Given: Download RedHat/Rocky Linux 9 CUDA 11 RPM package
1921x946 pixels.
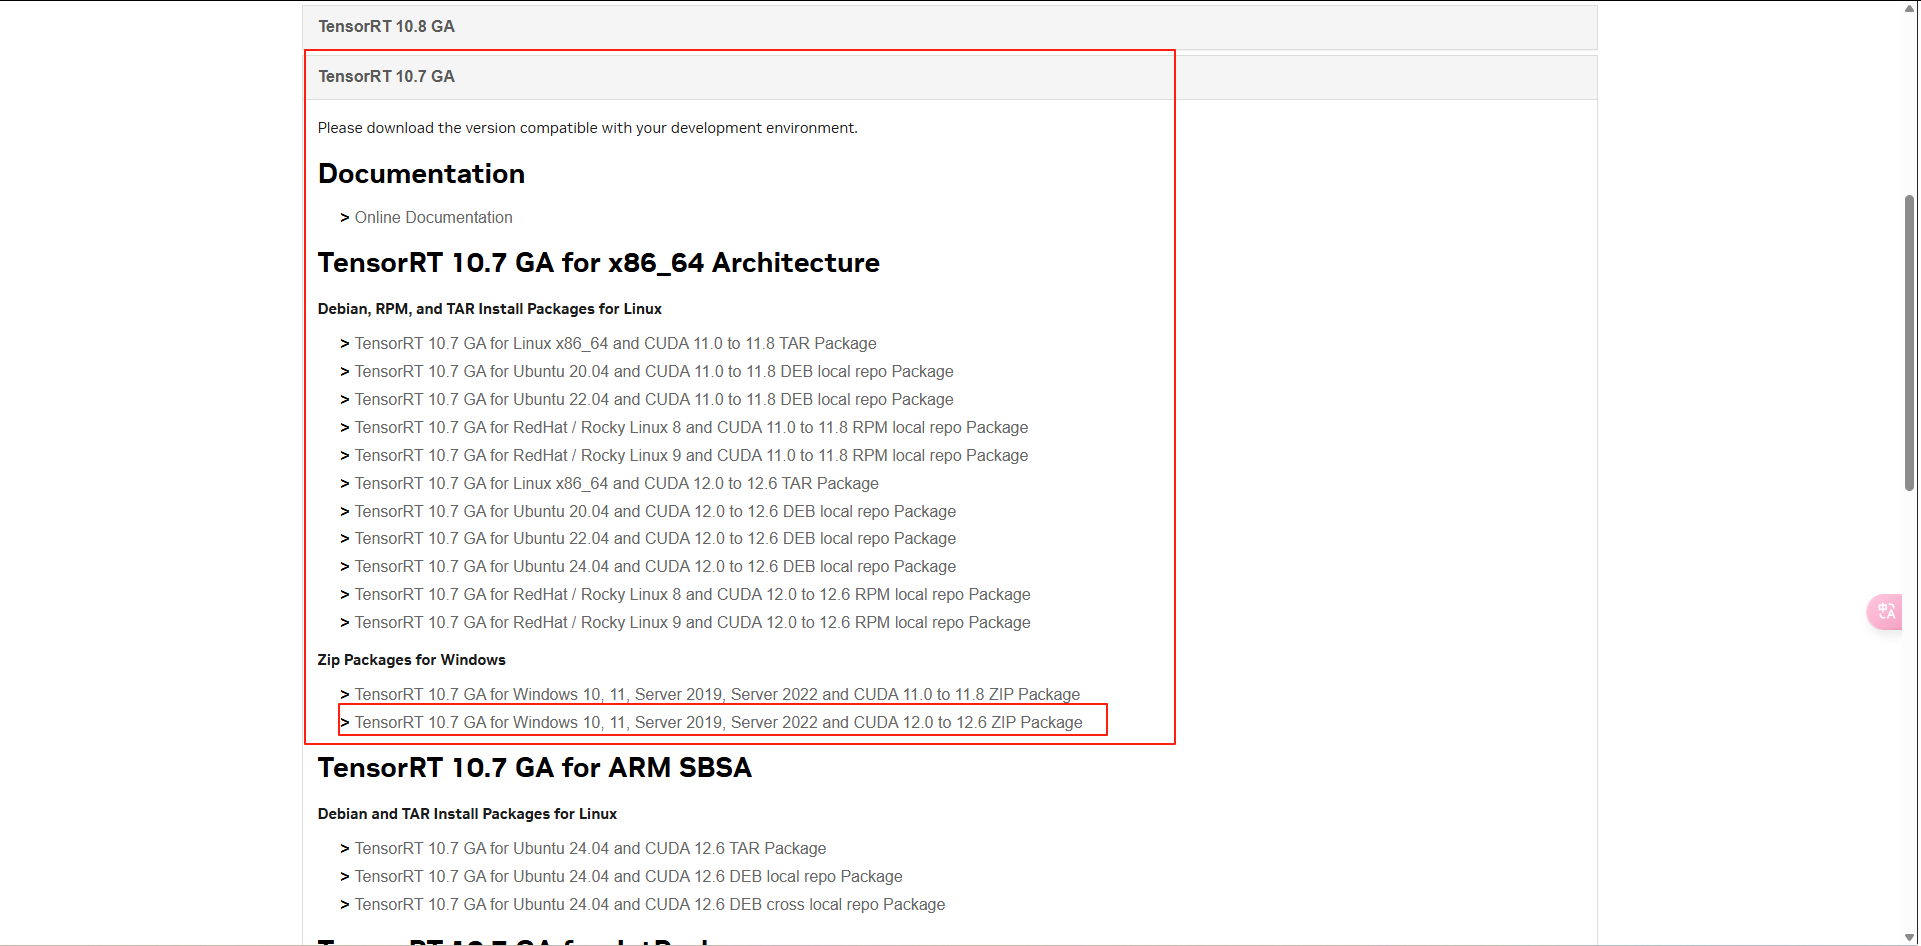Looking at the screenshot, I should (x=691, y=455).
